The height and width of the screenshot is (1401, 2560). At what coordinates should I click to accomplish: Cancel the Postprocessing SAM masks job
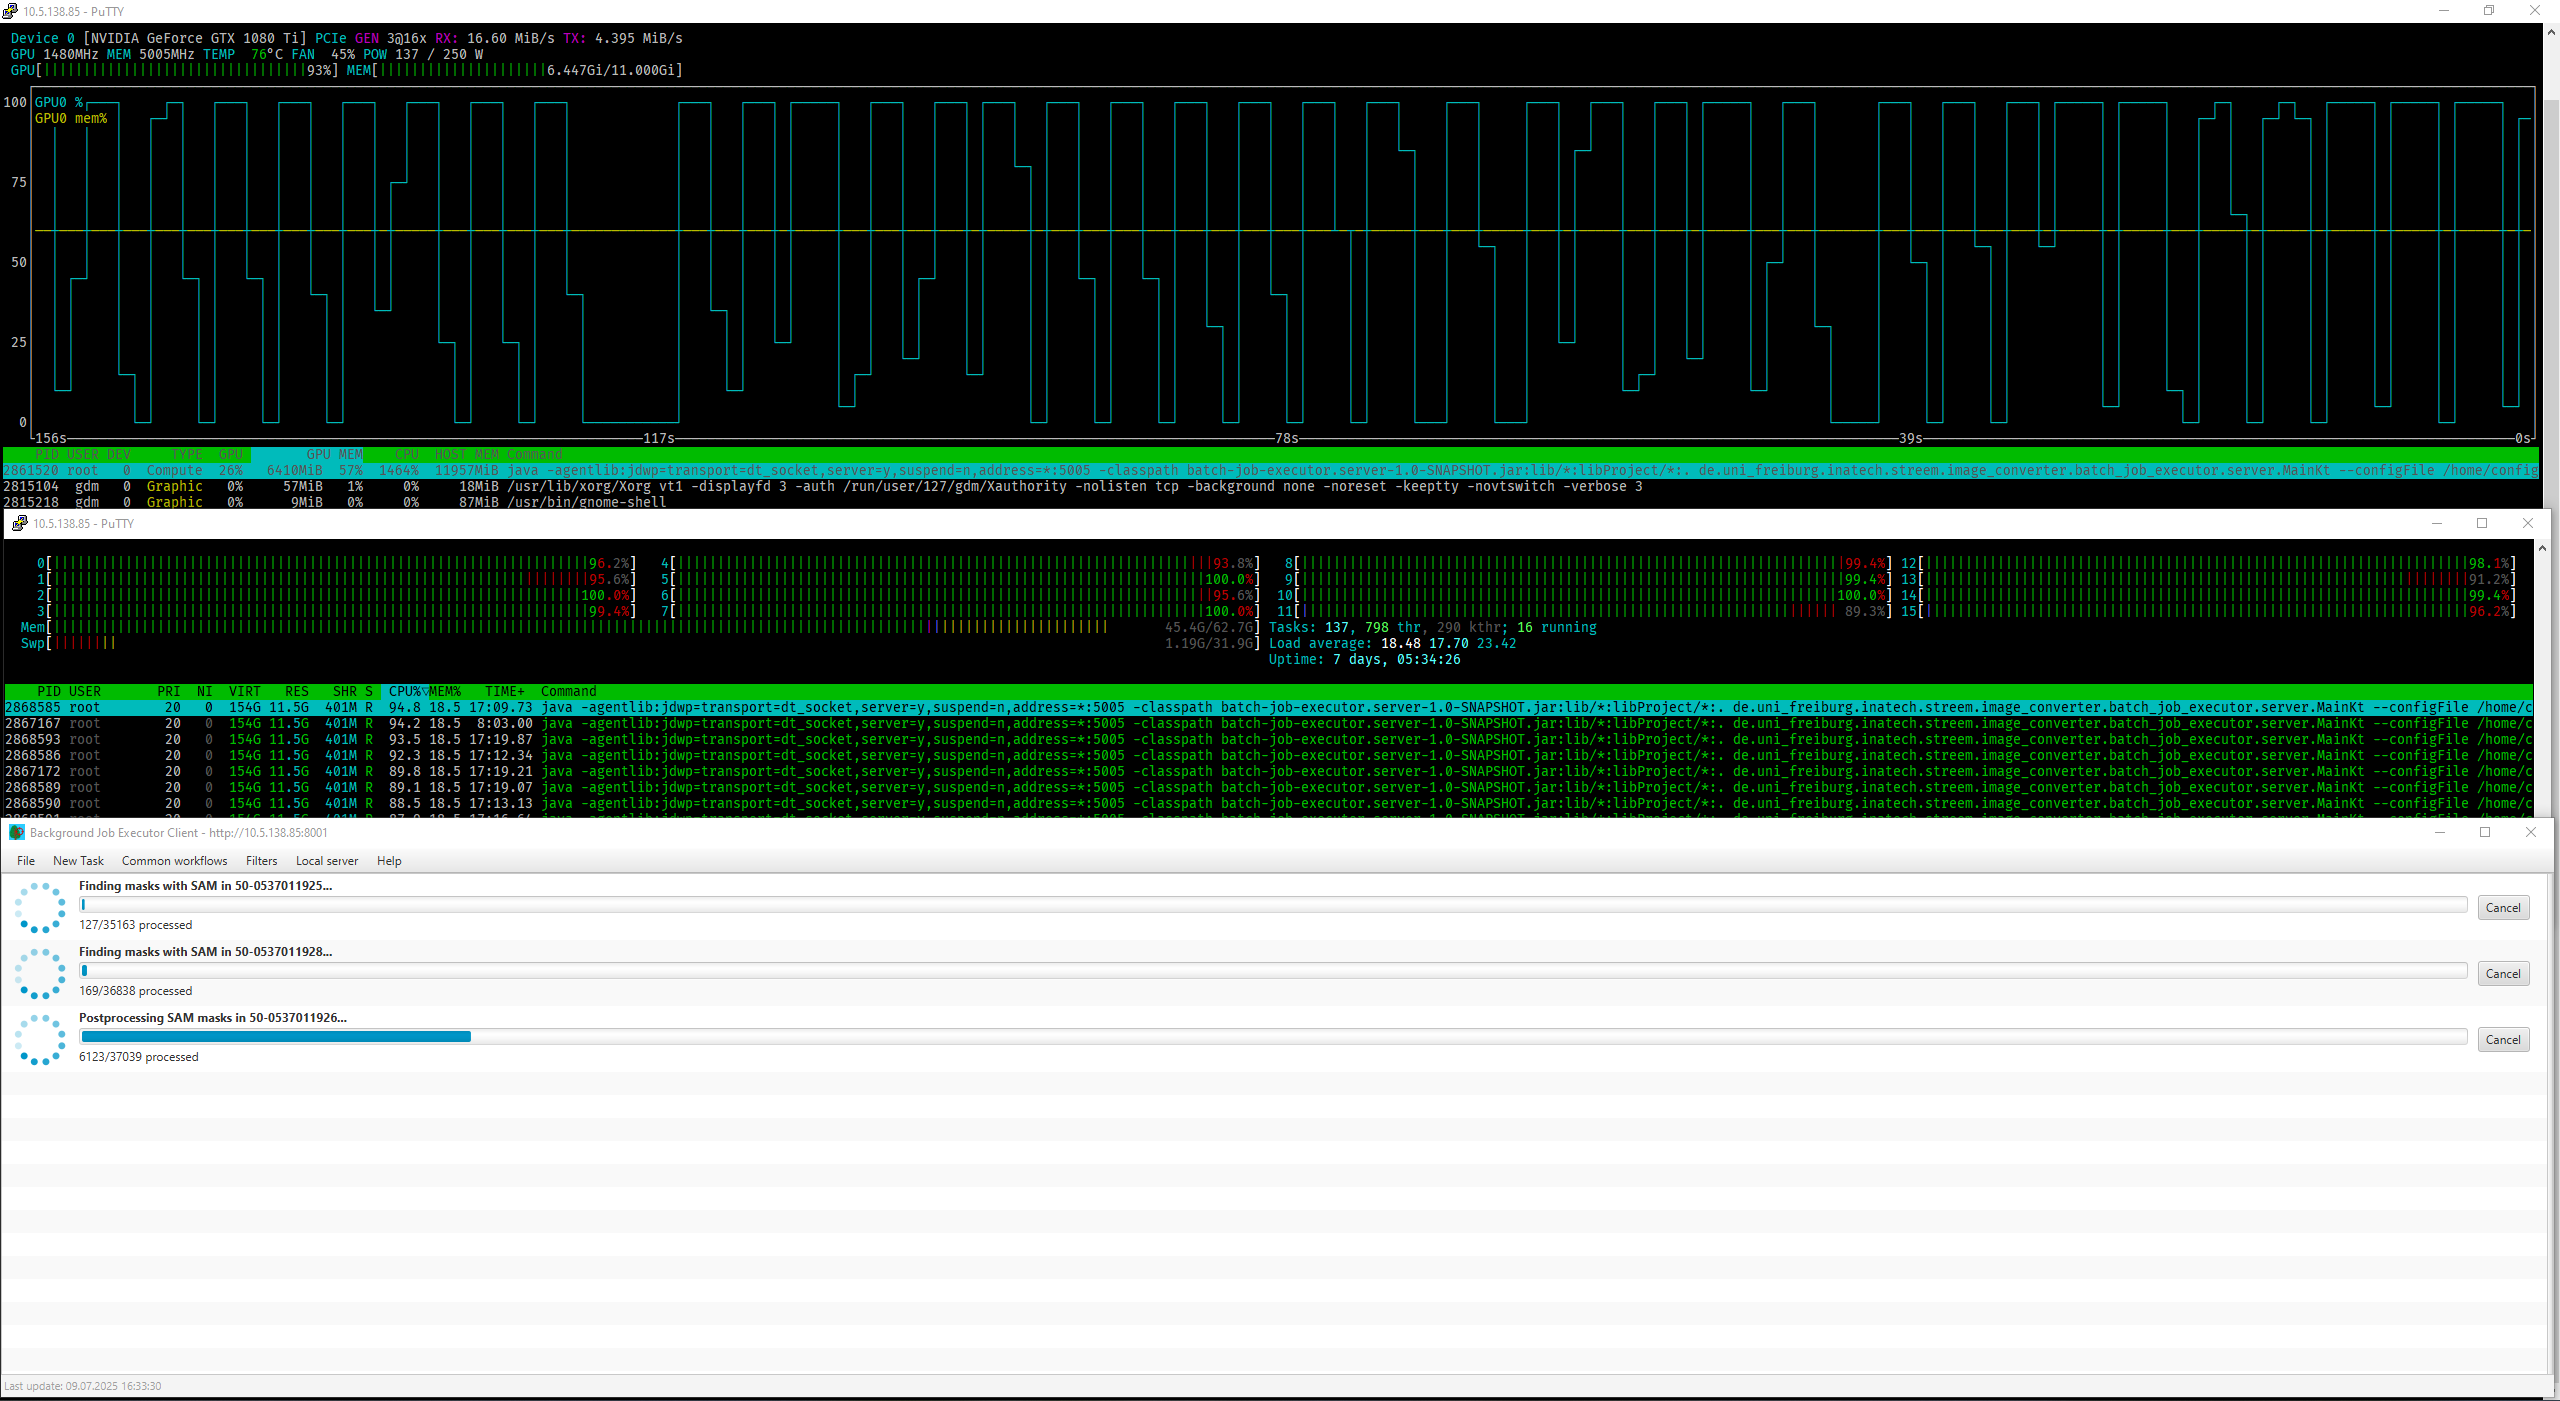[2503, 1040]
